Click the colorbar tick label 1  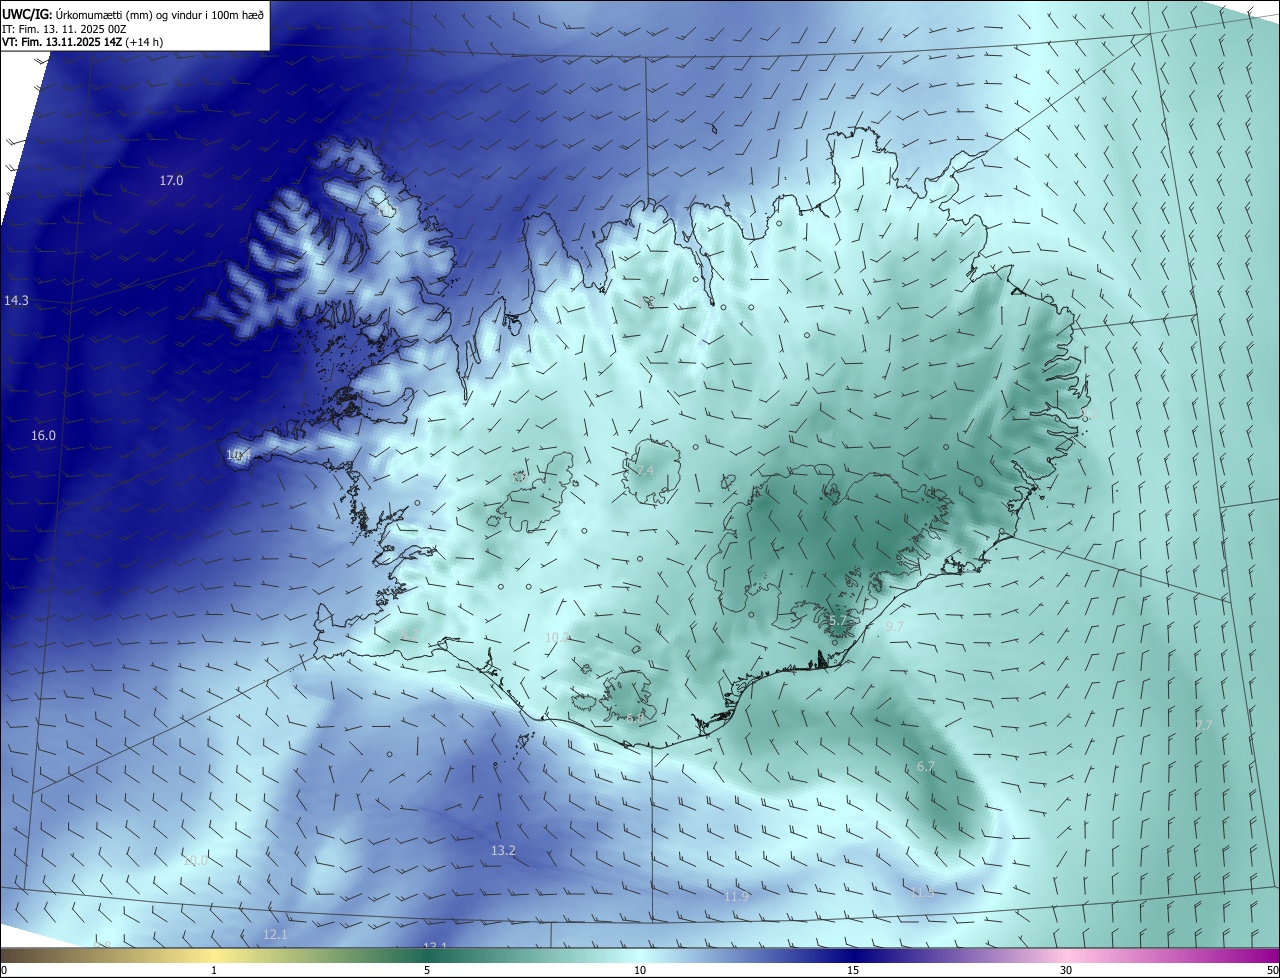tap(214, 970)
